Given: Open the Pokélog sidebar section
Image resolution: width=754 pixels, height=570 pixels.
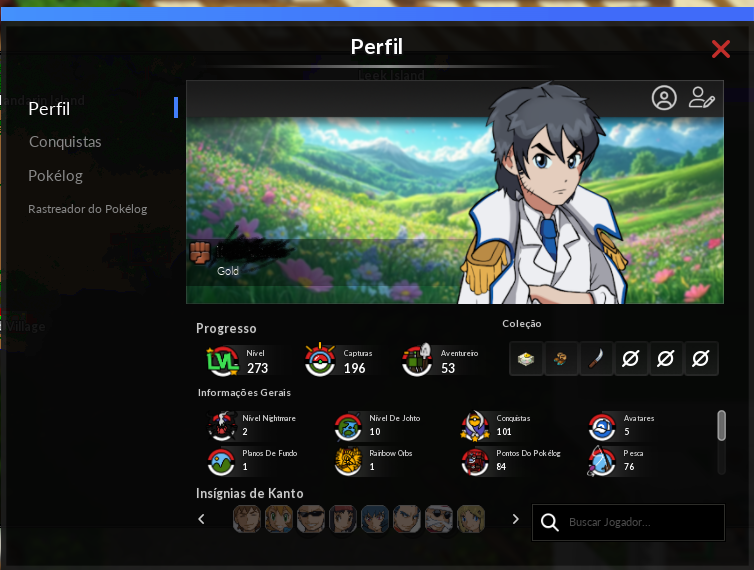Looking at the screenshot, I should tap(55, 176).
